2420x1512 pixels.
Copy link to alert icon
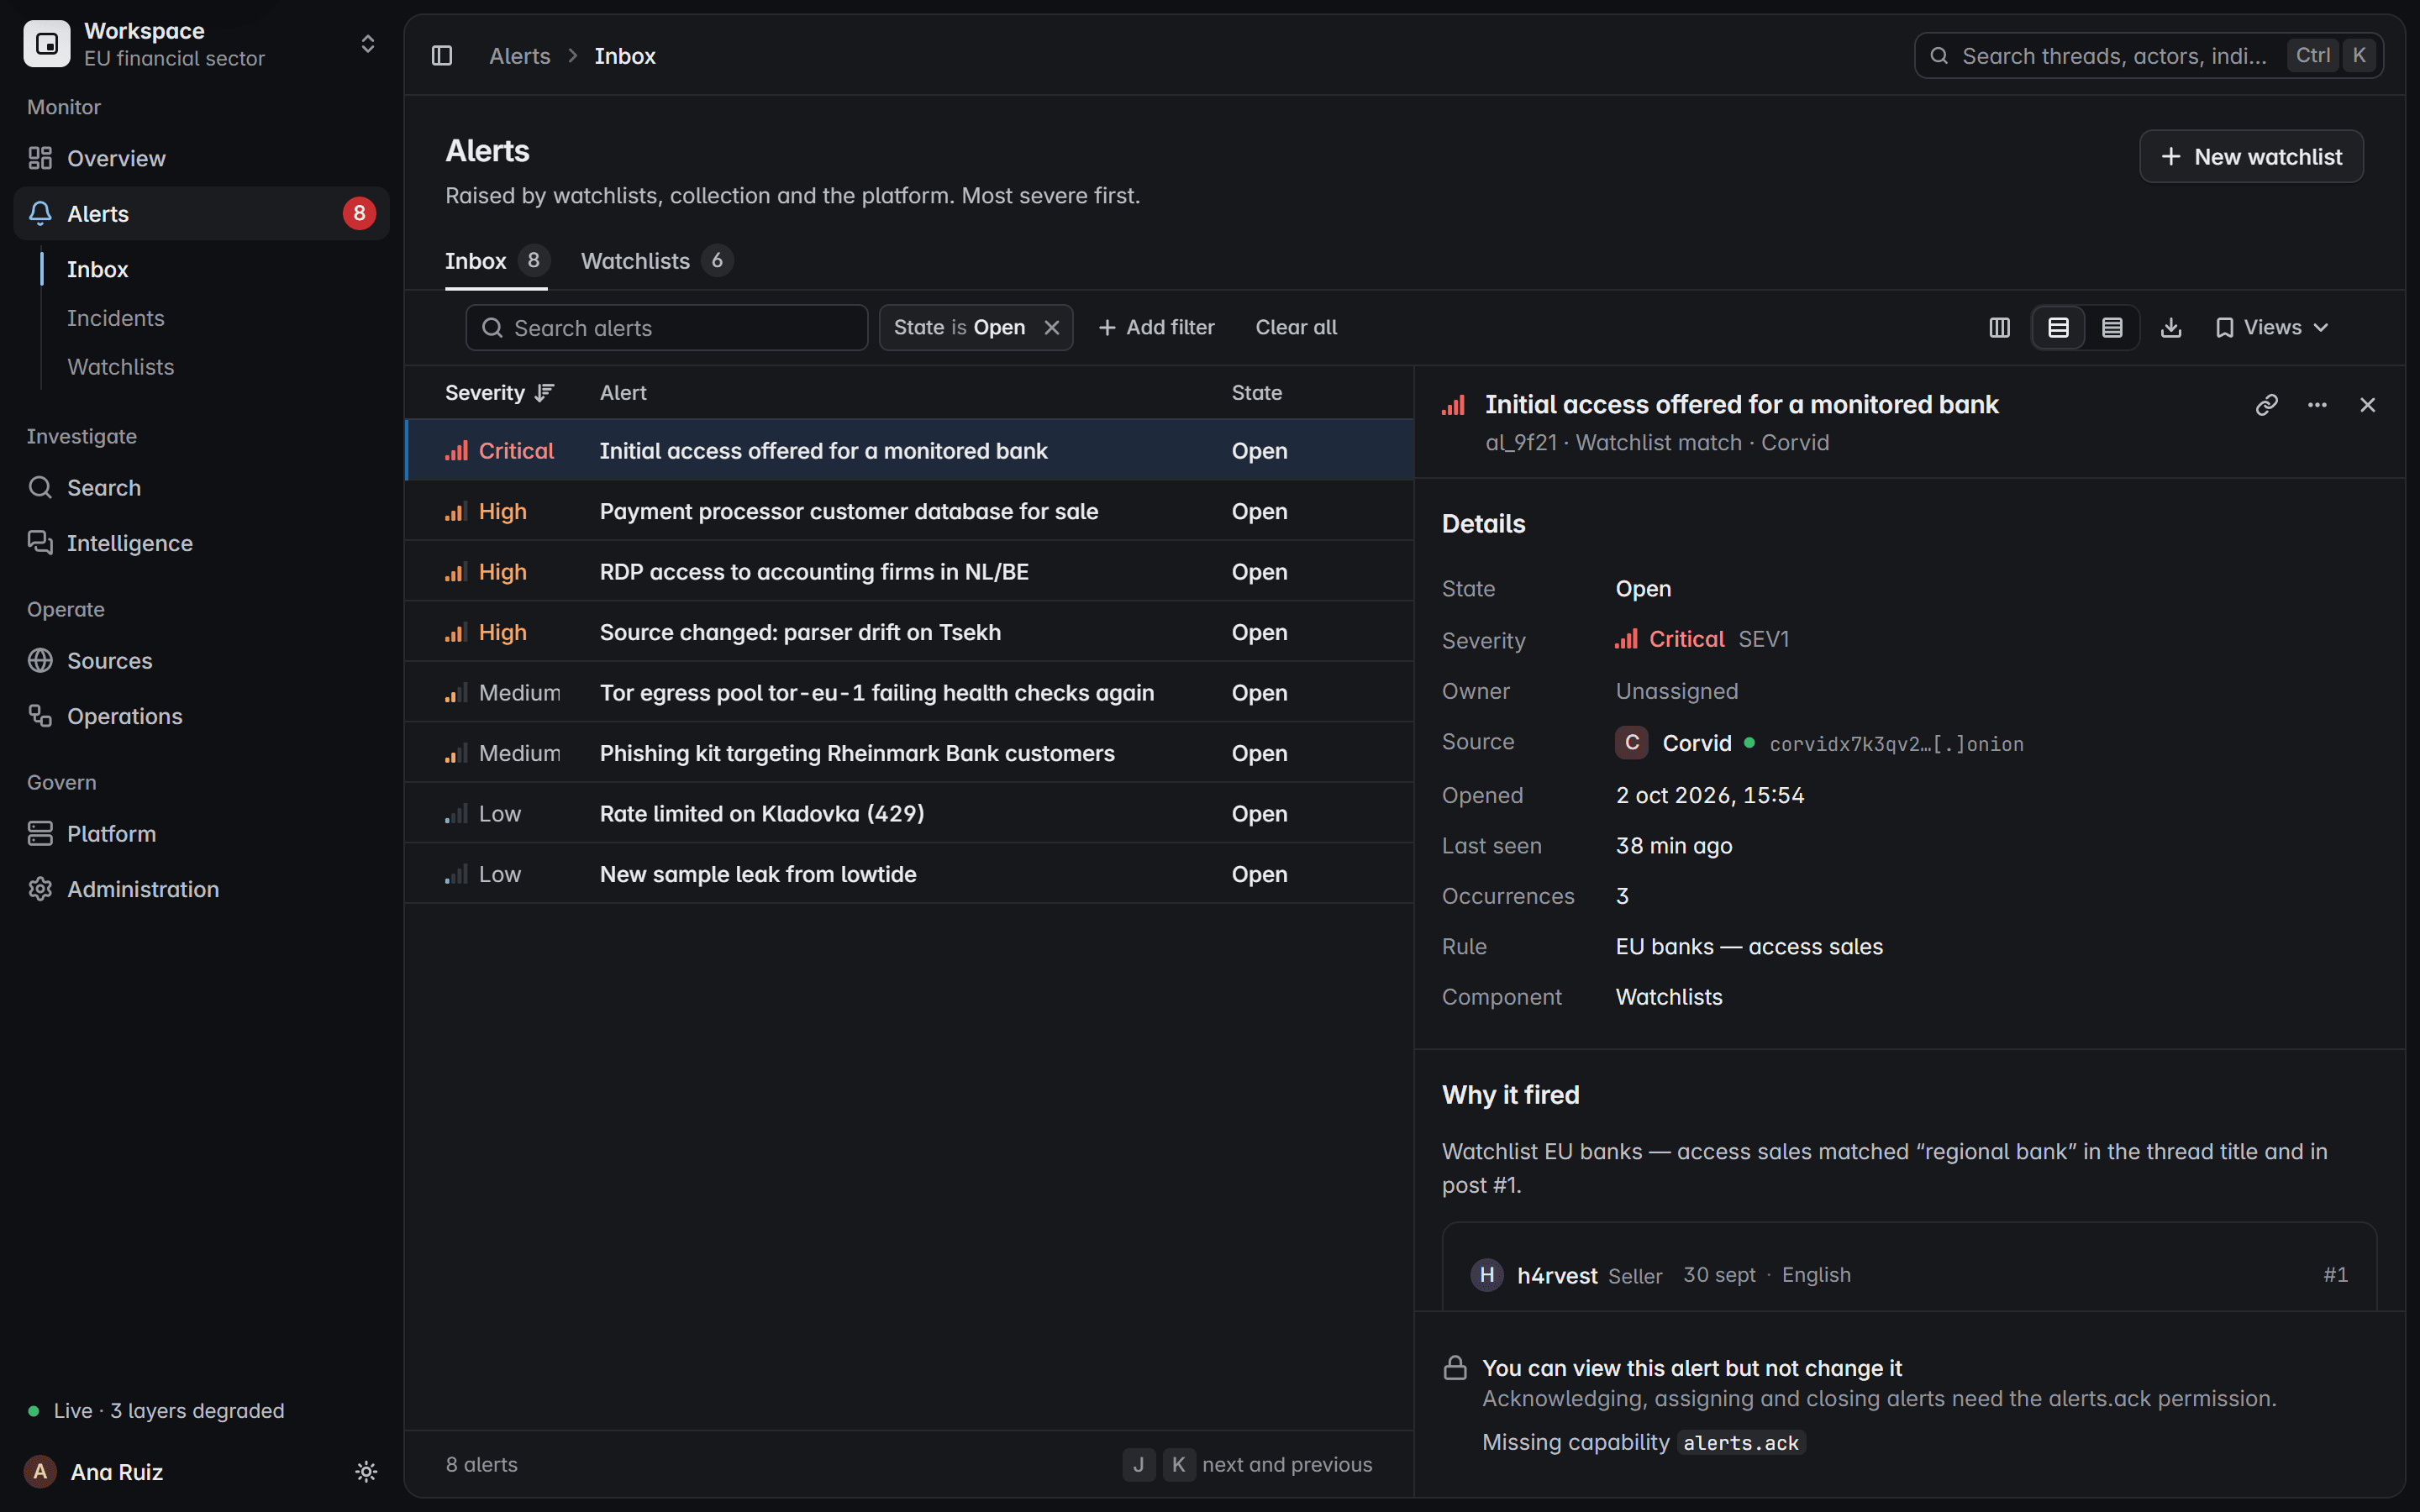2266,404
